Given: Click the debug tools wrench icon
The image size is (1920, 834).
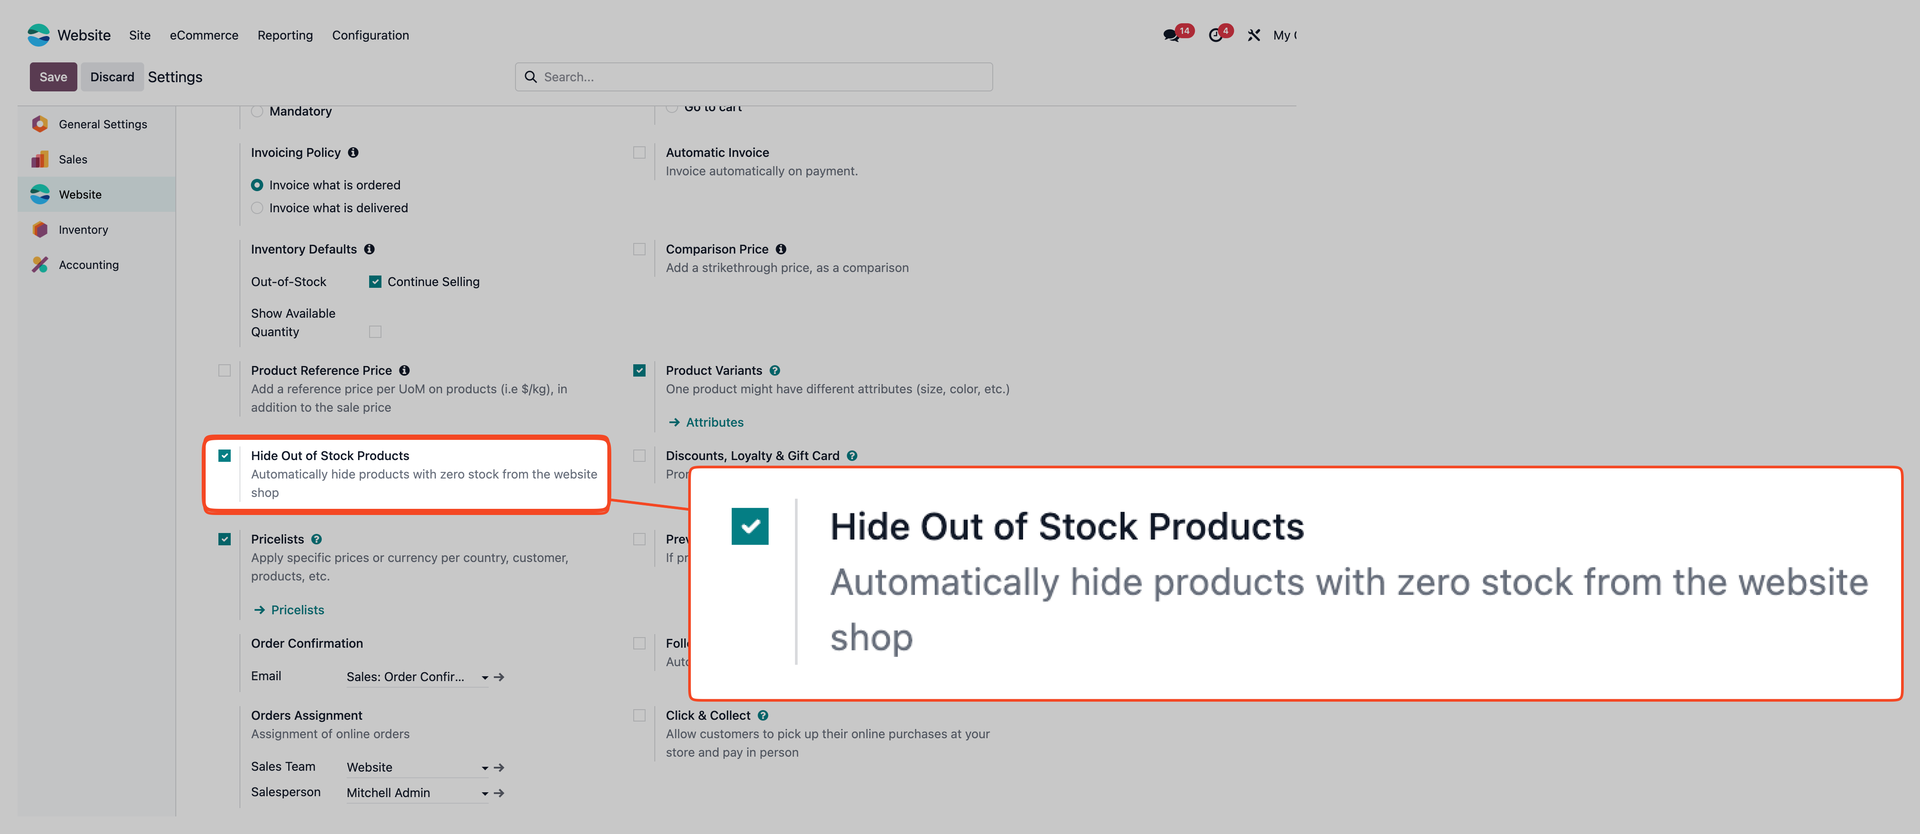Looking at the screenshot, I should [1254, 35].
